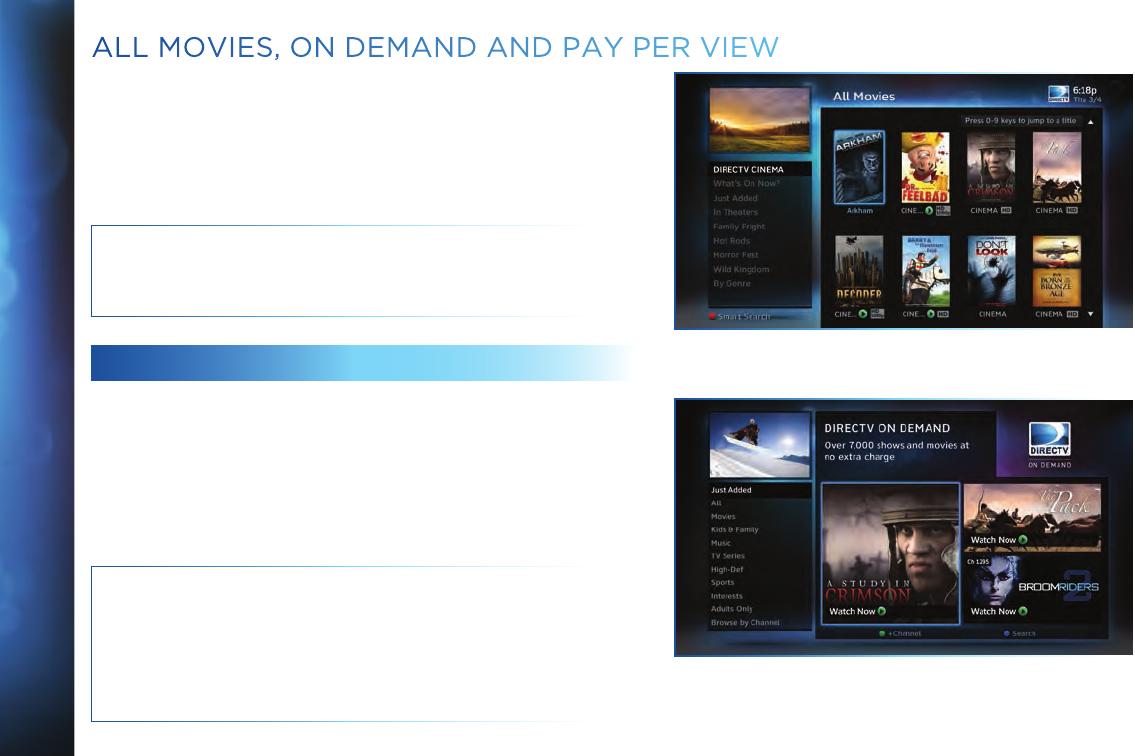Click the HD badge under A Study in Crimson
1135x756 pixels.
(x=1006, y=211)
